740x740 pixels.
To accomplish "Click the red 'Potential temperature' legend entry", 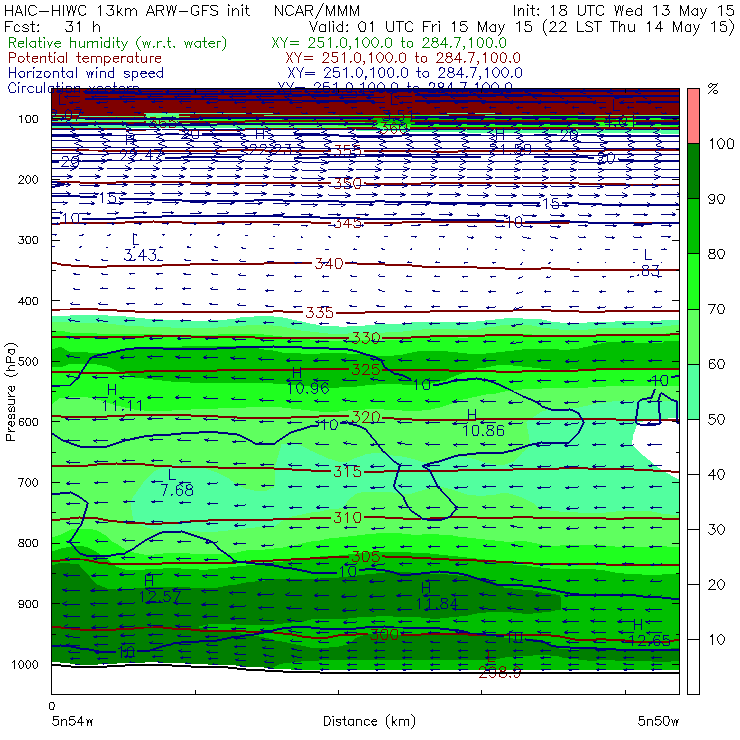I will [85, 58].
